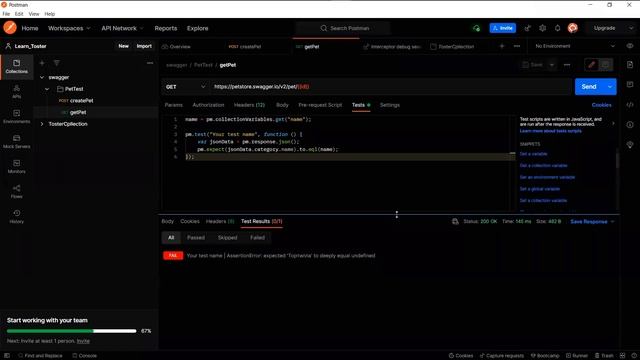Open the tab bar more options menu
This screenshot has height=360, width=640.
pos(517,46)
